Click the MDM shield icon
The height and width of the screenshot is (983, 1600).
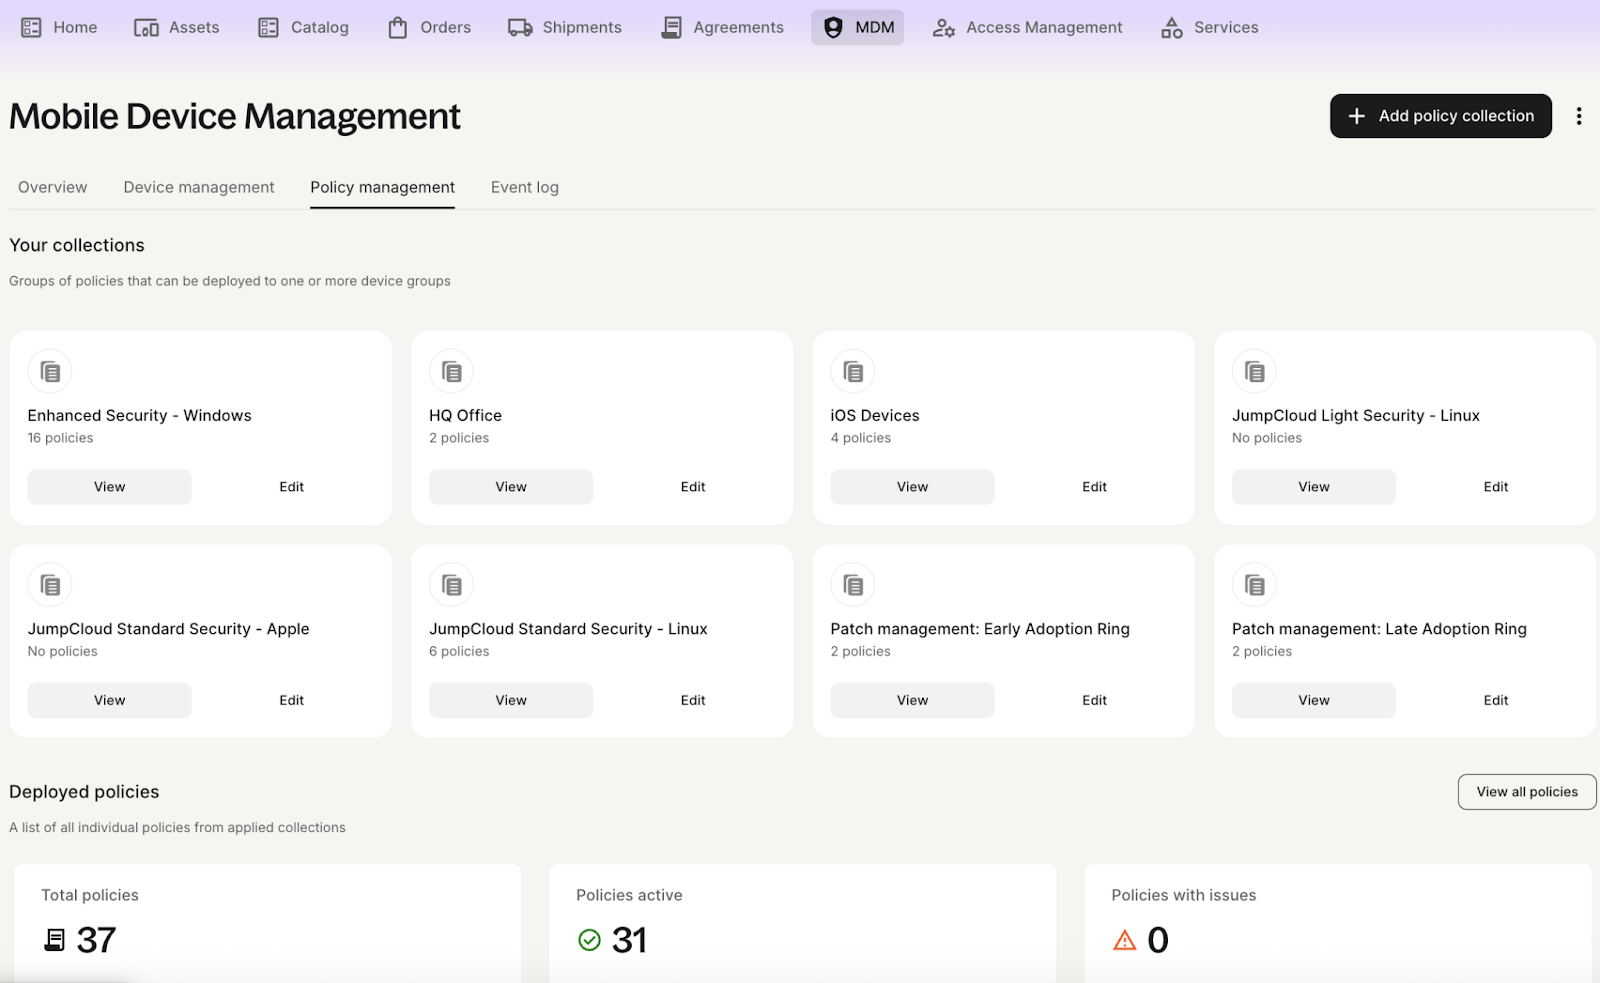click(833, 28)
